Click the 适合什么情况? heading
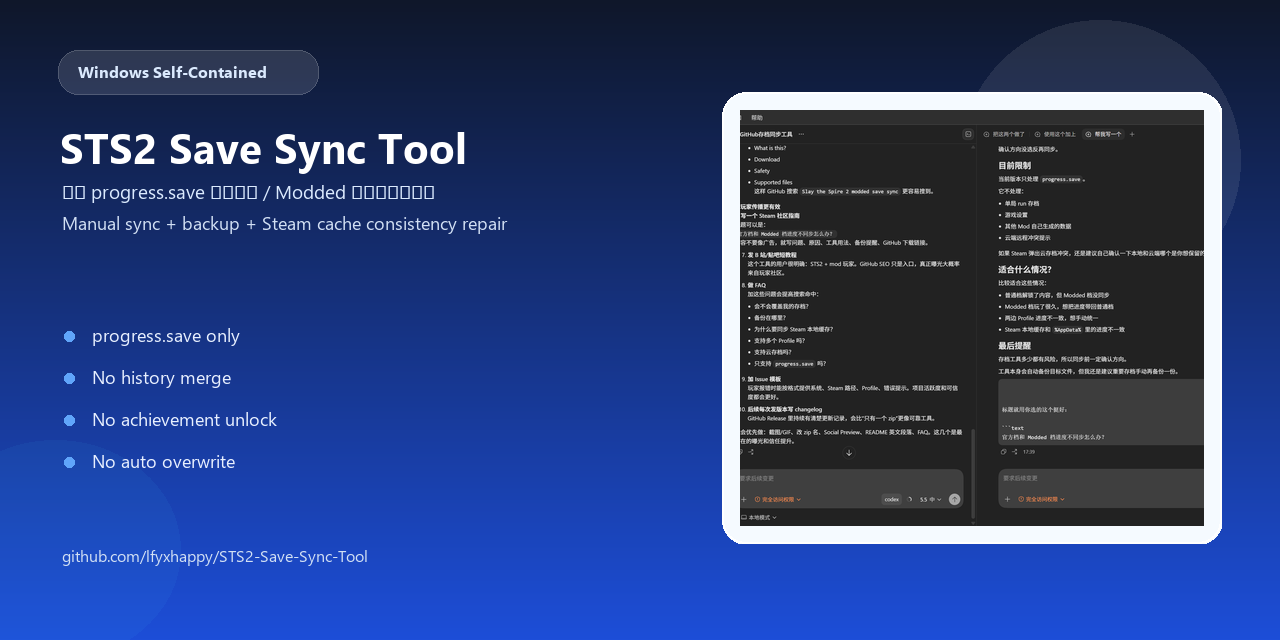The image size is (1280, 640). click(1025, 269)
